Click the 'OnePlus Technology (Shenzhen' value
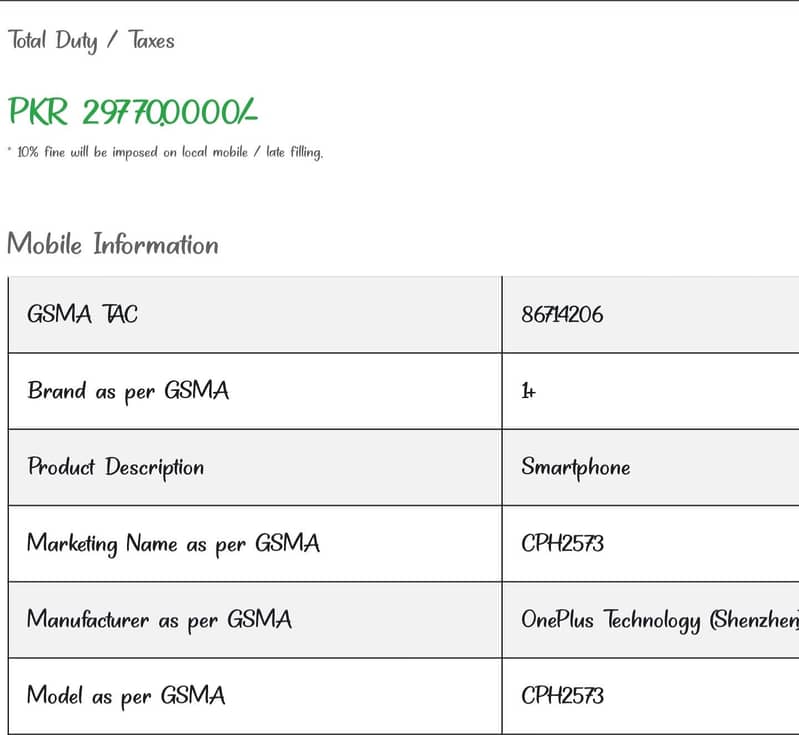799x735 pixels. [660, 621]
